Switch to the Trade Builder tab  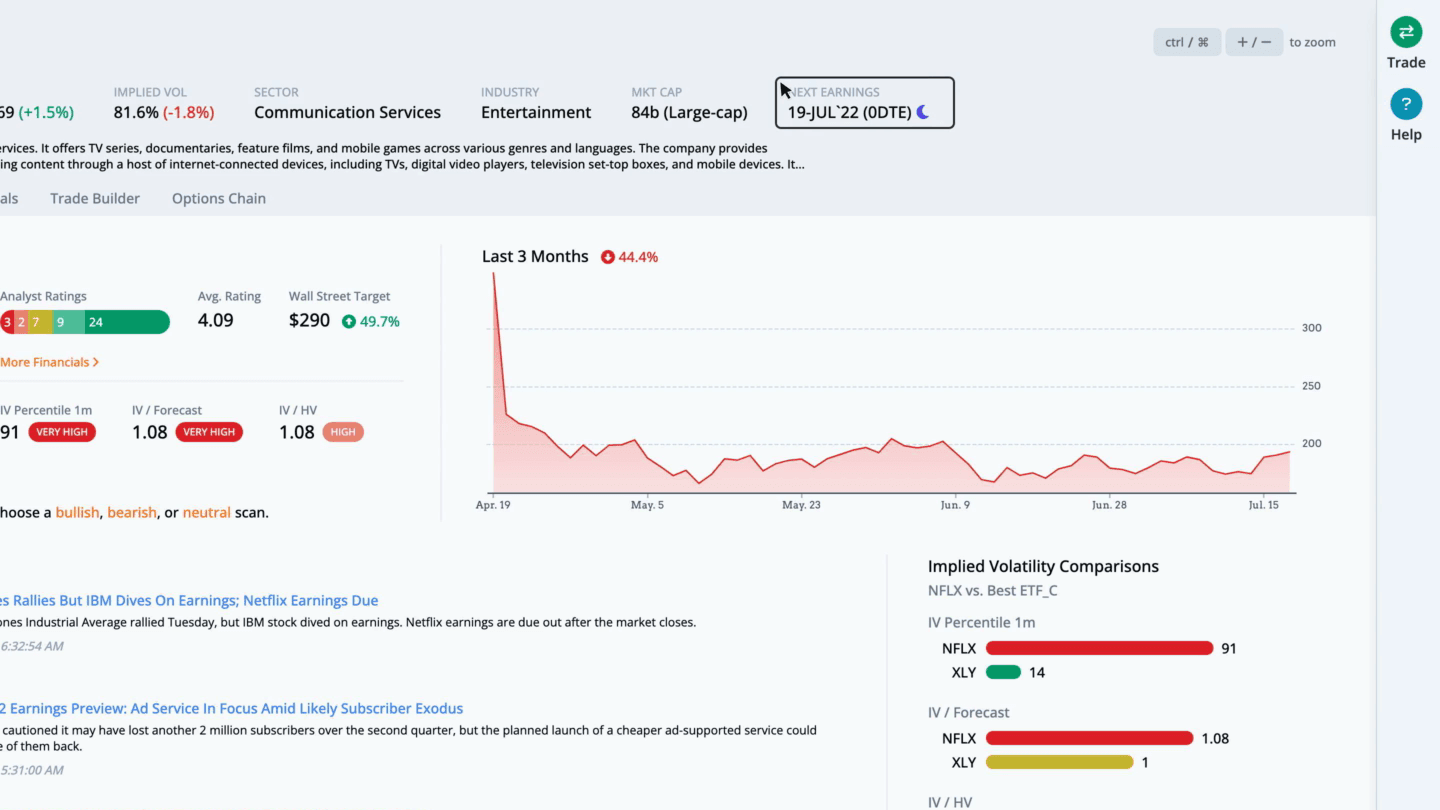point(95,198)
